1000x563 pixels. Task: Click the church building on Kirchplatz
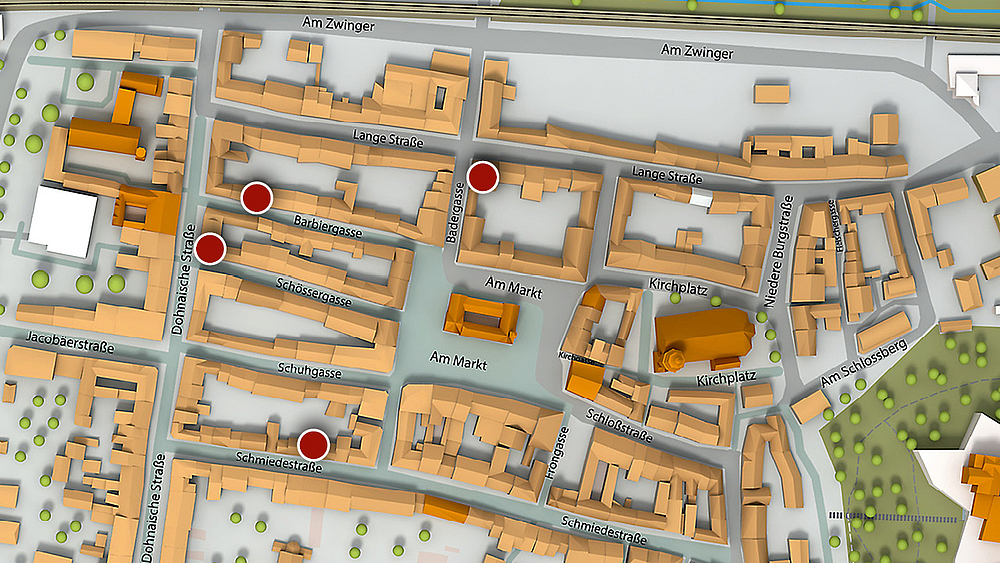[705, 338]
